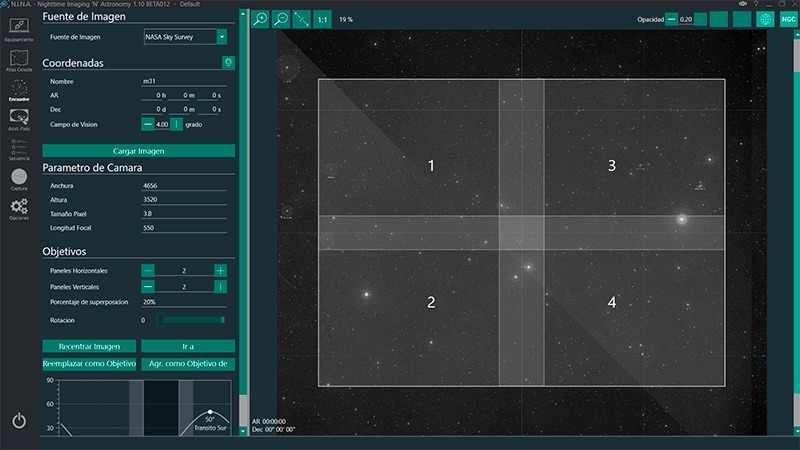
Task: Click the Recentrar Imagen button
Action: [89, 346]
